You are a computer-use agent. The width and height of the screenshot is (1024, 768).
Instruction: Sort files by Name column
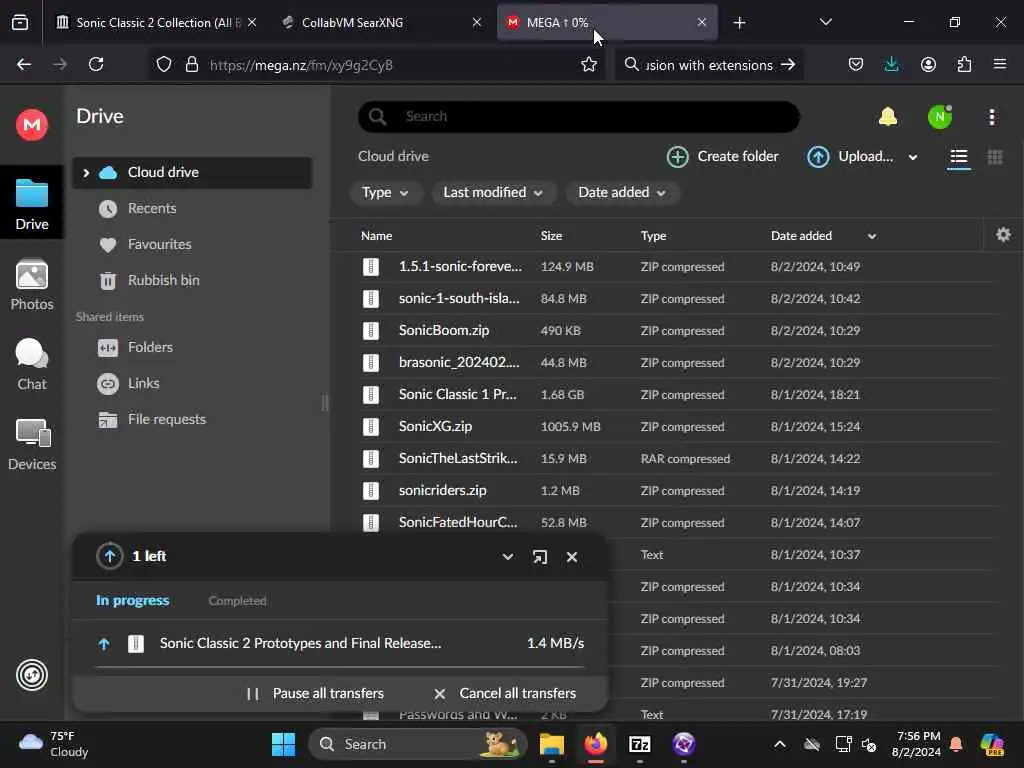coord(377,236)
